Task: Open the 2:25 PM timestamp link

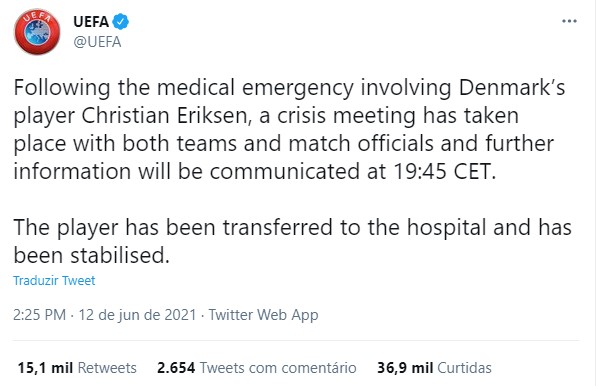Action: [39, 315]
